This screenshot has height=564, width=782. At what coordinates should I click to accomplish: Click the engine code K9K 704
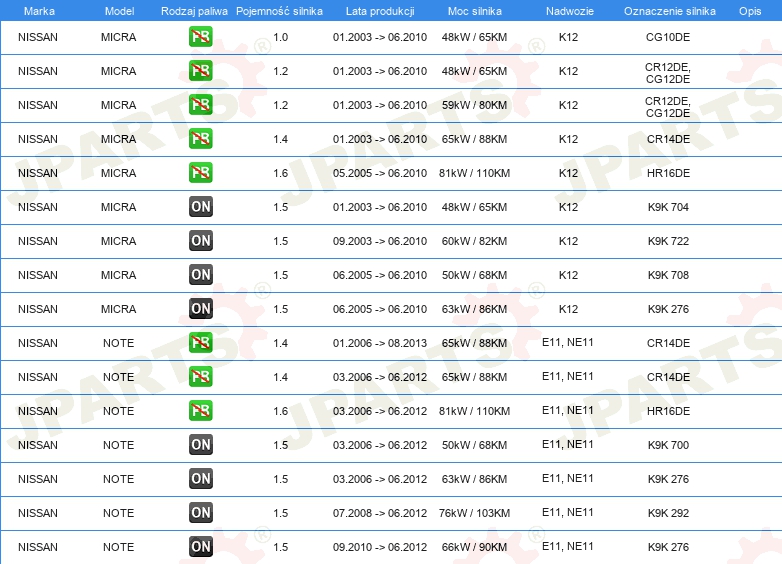coord(668,207)
